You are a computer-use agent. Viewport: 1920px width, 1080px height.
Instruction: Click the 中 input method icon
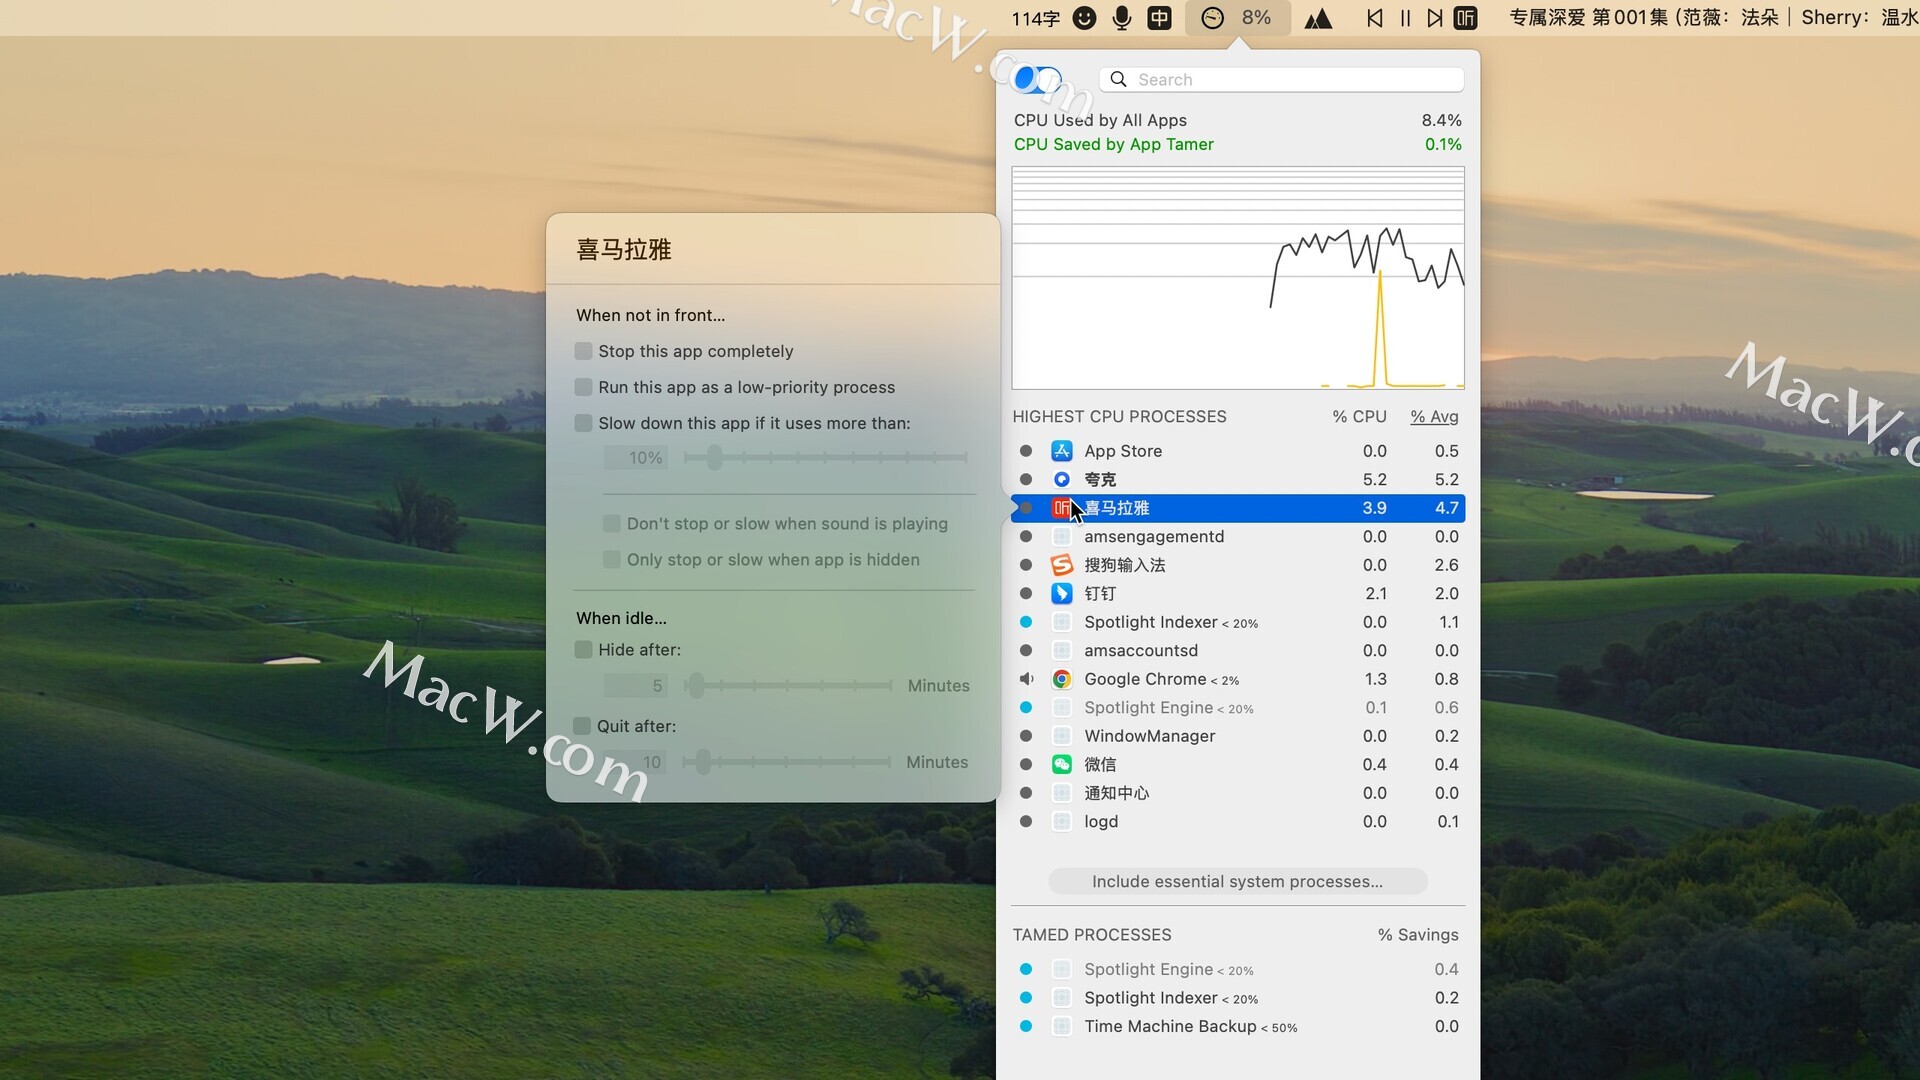click(1159, 18)
